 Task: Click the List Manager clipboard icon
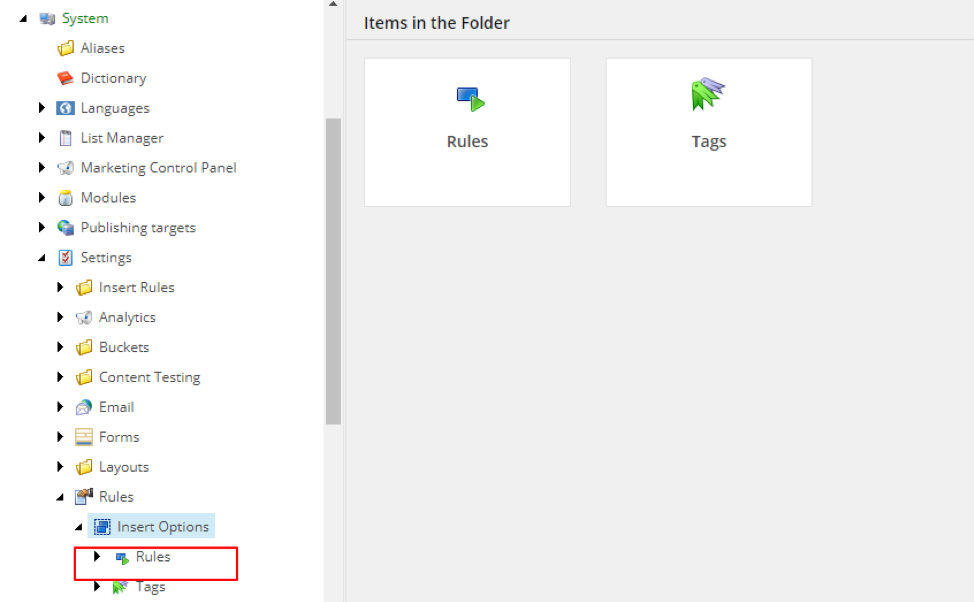pos(66,138)
